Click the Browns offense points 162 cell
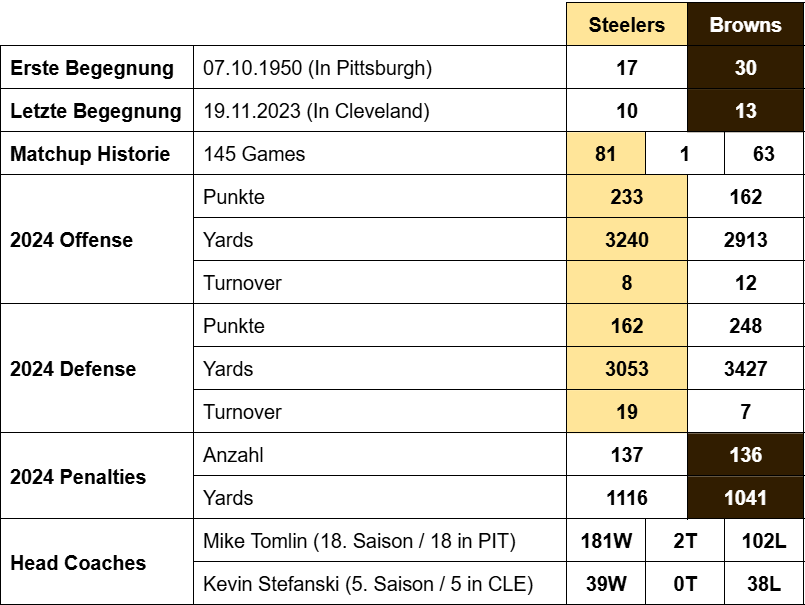Viewport: 805px width, 605px height. [746, 197]
